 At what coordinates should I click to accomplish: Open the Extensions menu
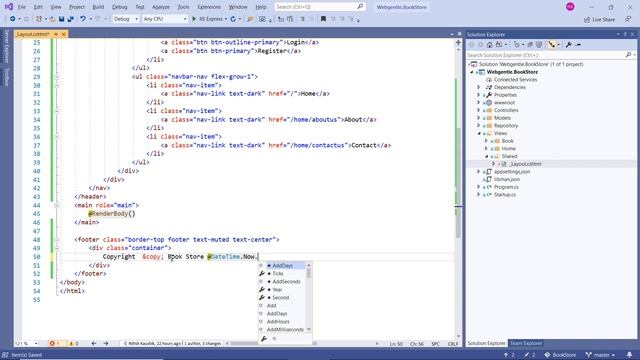209,7
